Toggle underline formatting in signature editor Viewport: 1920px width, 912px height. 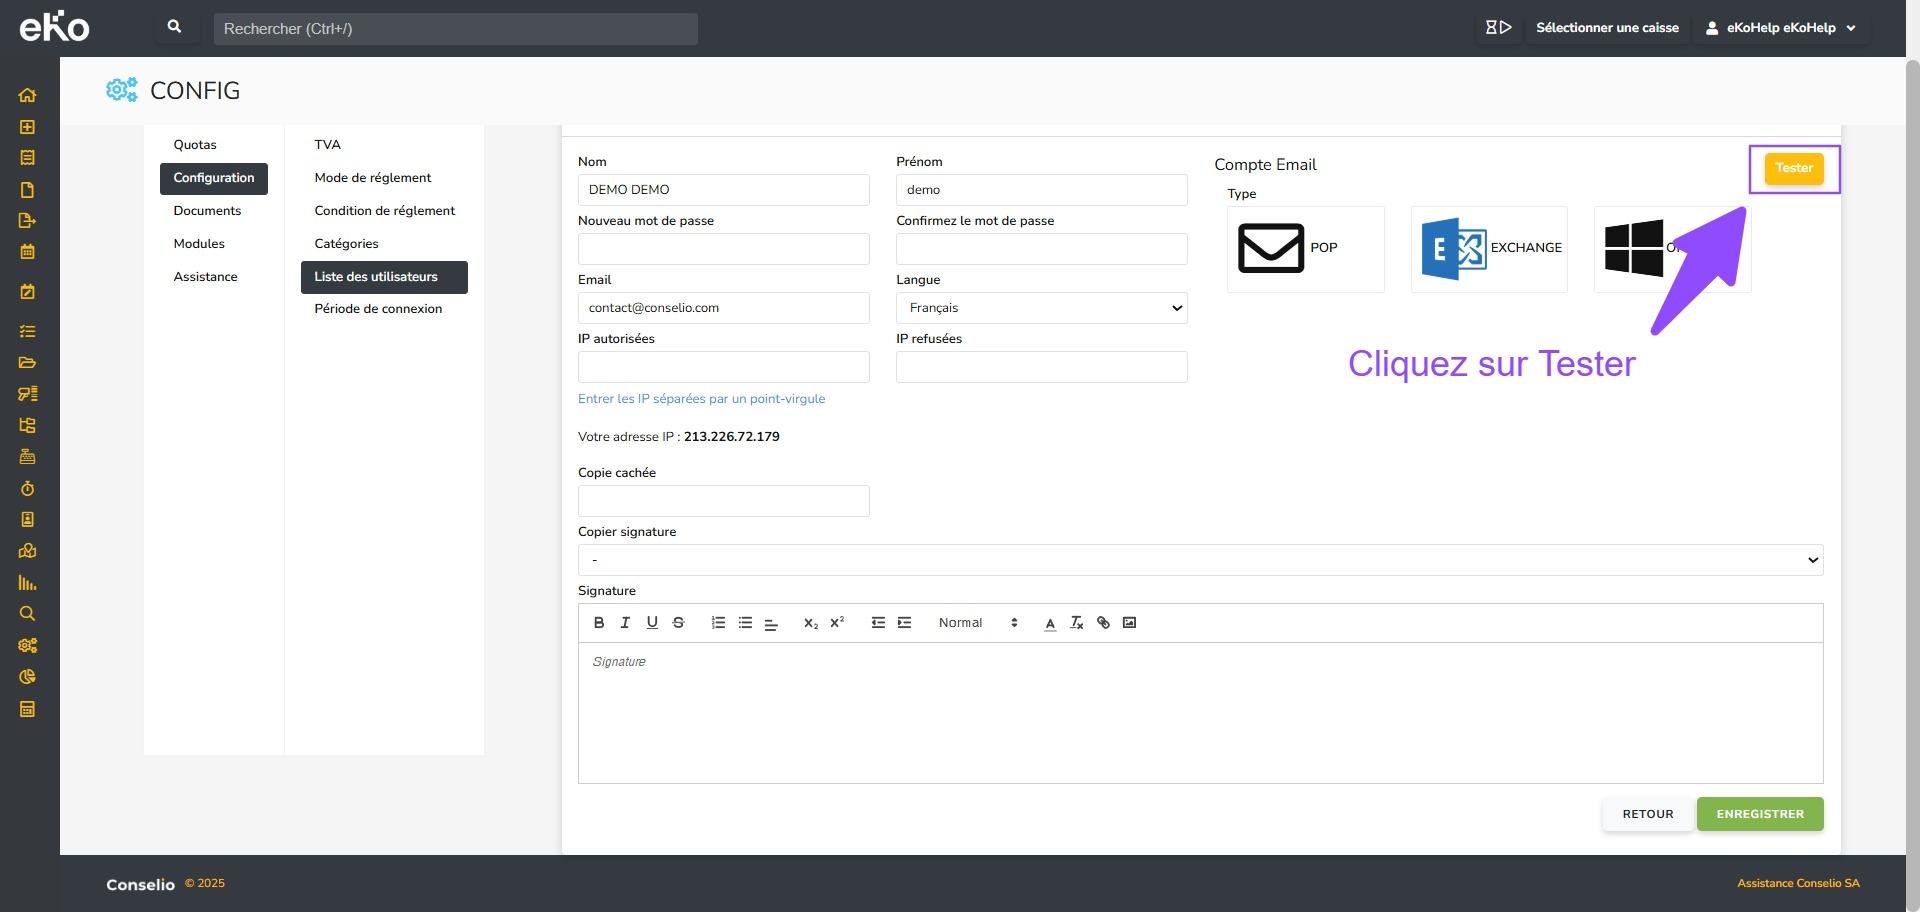(x=652, y=623)
